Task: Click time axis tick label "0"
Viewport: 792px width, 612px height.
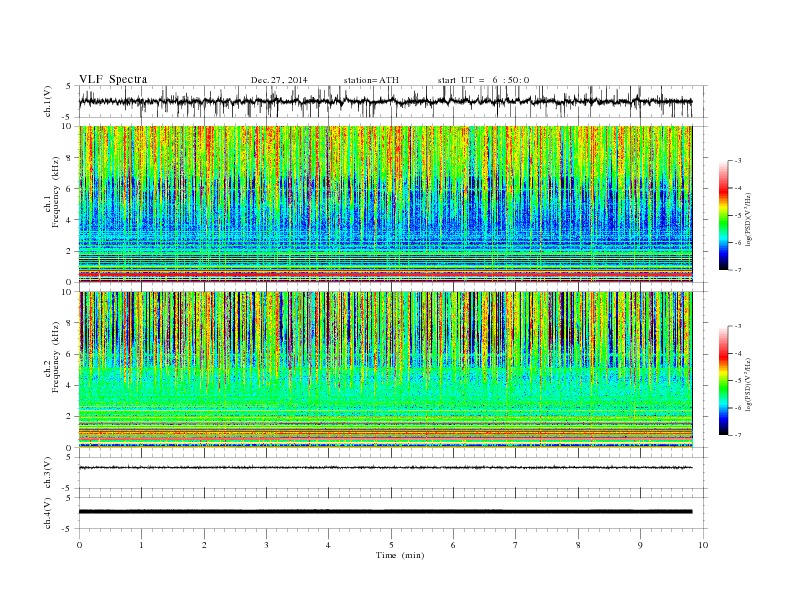Action: coord(79,545)
